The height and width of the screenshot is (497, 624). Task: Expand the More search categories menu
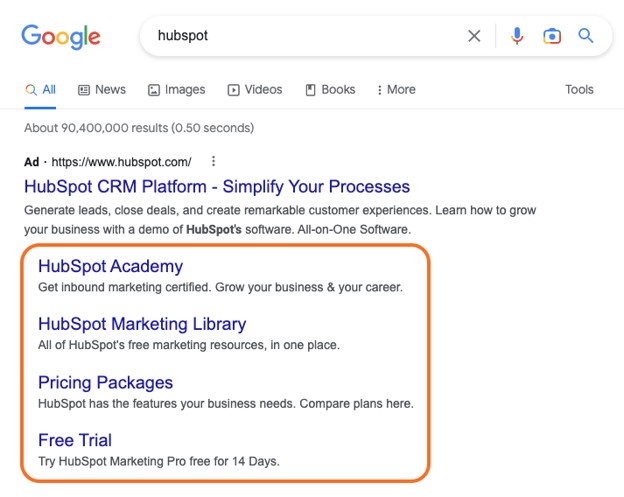(396, 90)
